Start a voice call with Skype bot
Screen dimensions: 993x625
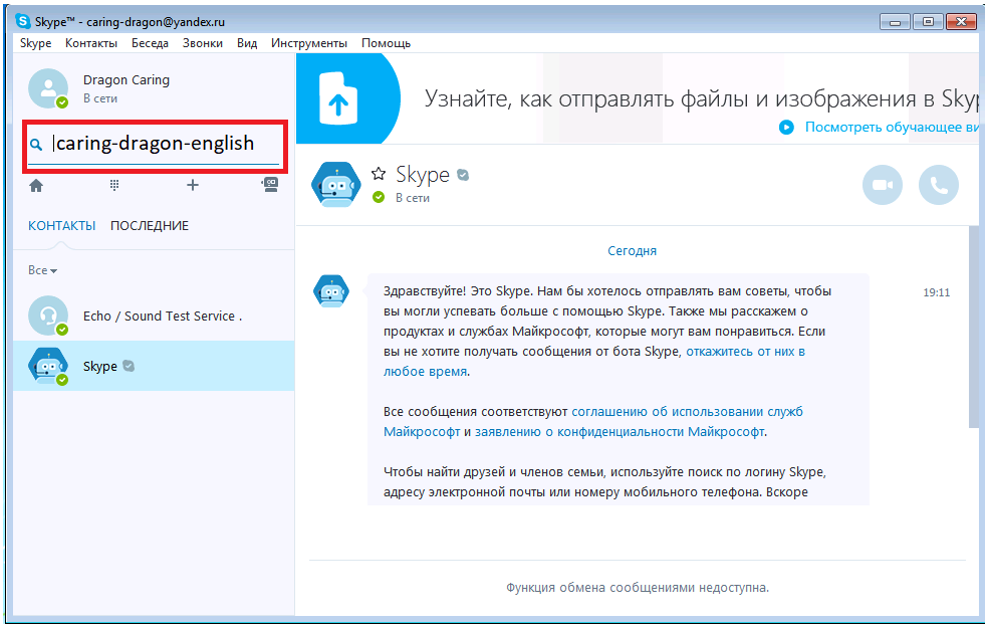pos(939,185)
